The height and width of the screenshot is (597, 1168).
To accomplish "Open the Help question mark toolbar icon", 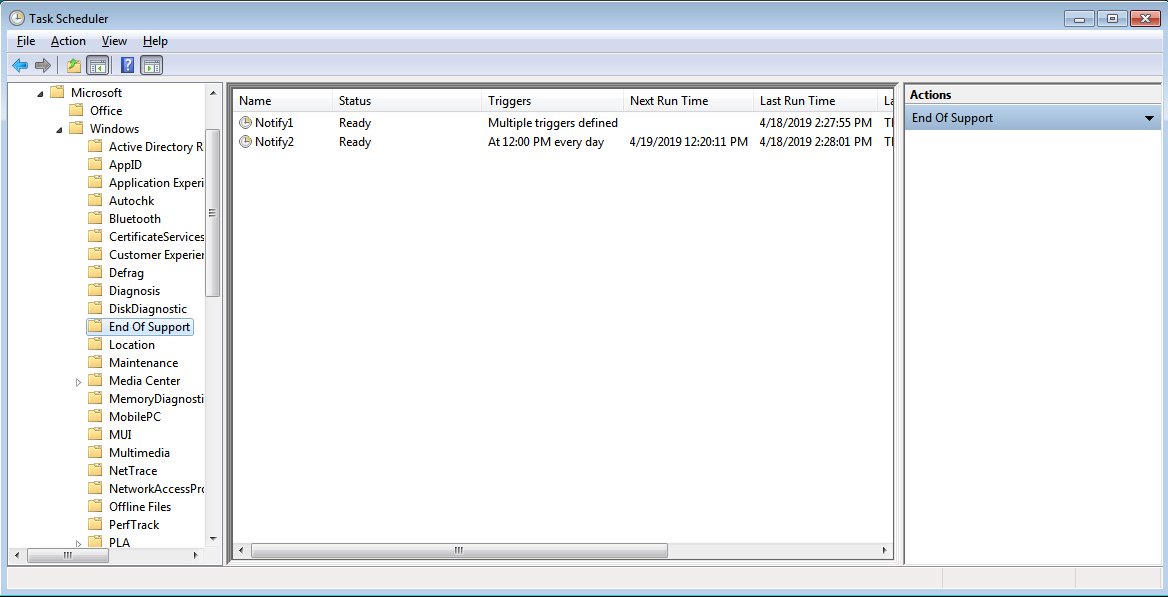I will pos(127,66).
